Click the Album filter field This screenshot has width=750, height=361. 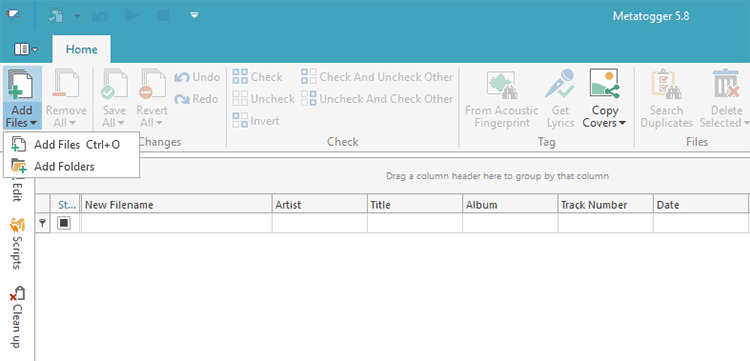(510, 223)
